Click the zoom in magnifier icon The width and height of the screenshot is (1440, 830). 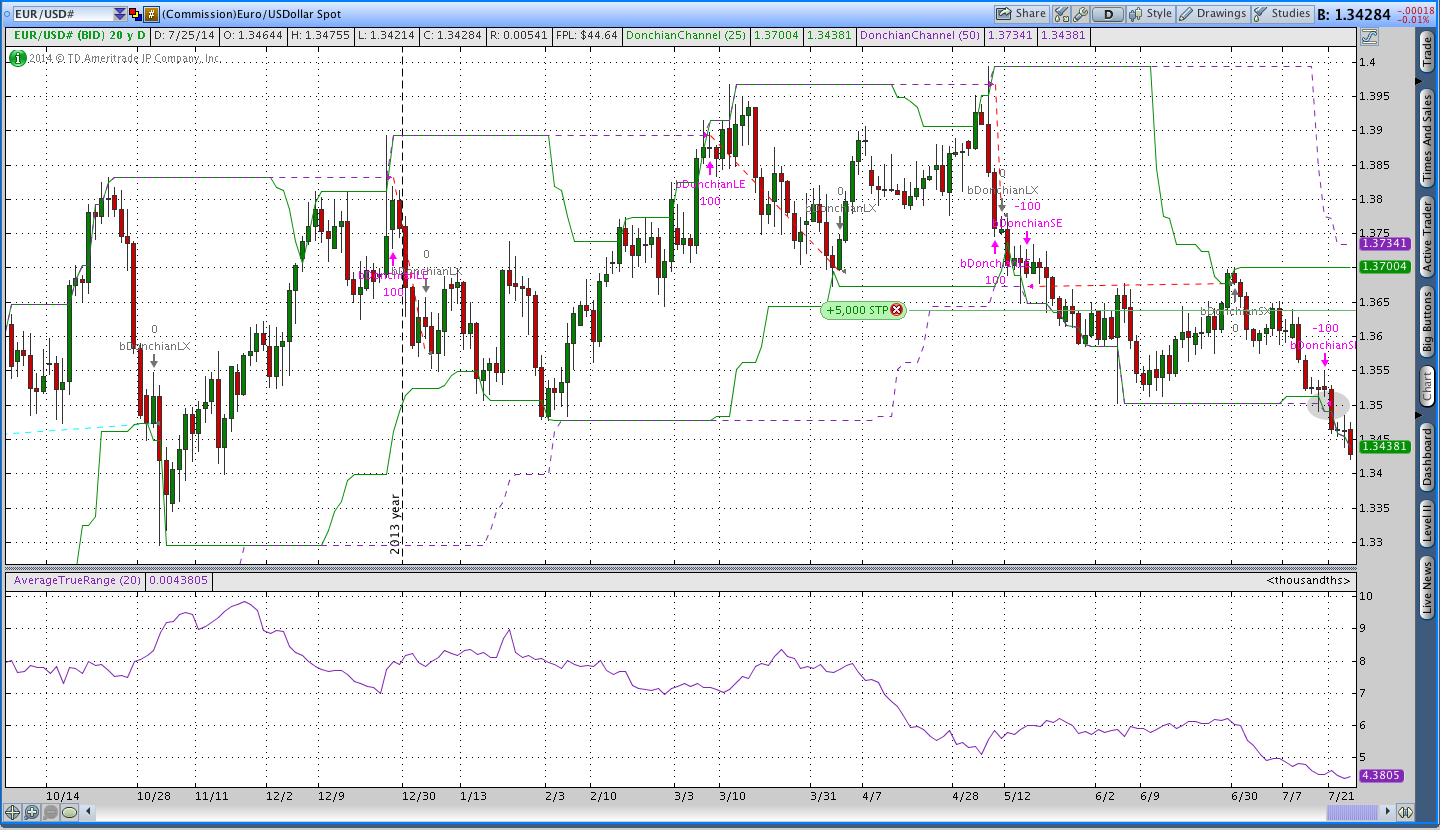[32, 812]
